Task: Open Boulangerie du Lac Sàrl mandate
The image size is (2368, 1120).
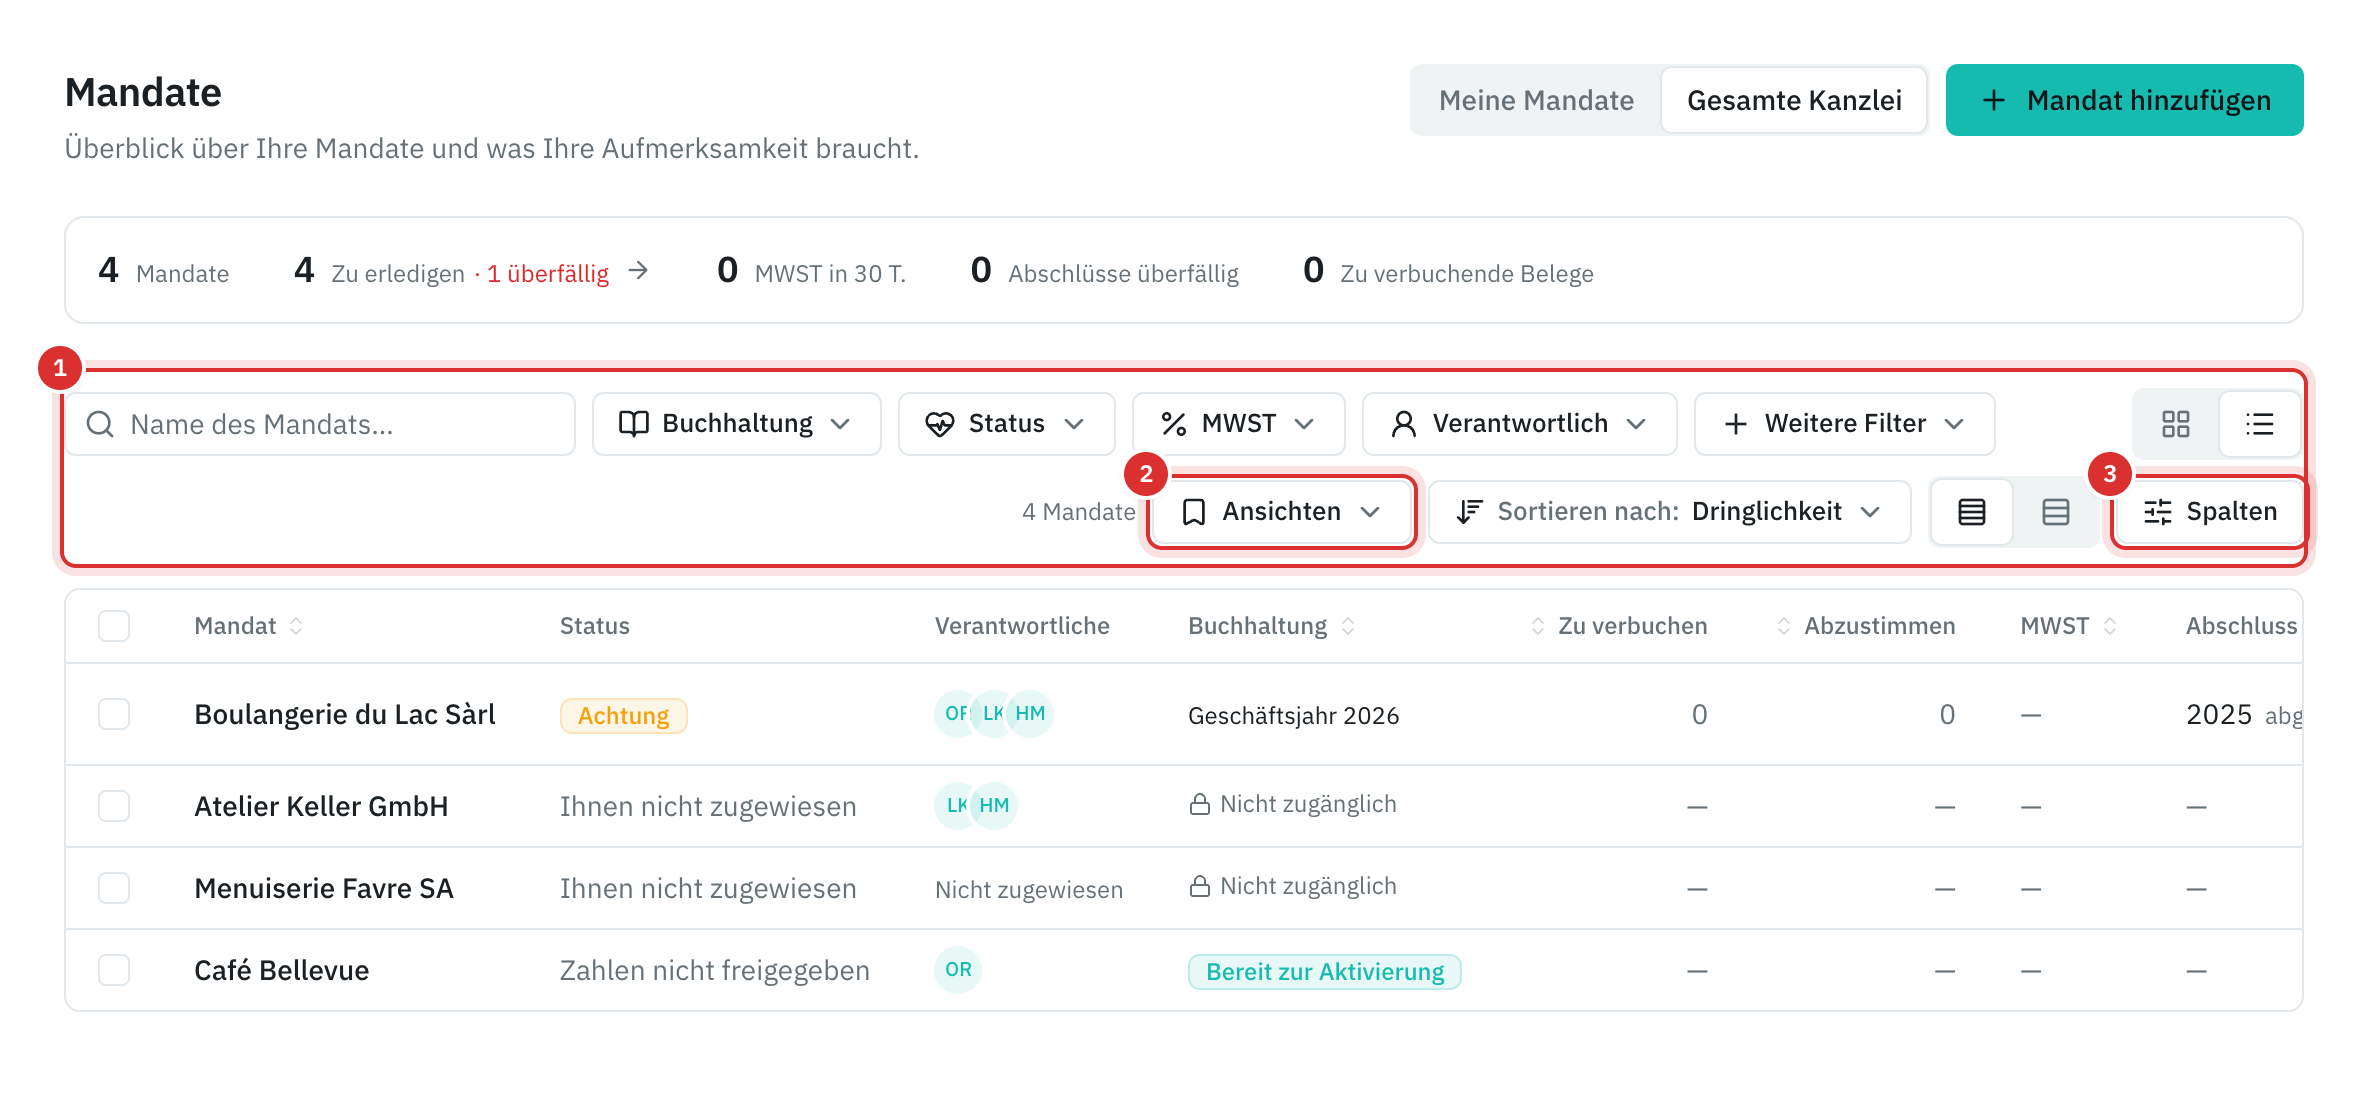Action: point(345,714)
